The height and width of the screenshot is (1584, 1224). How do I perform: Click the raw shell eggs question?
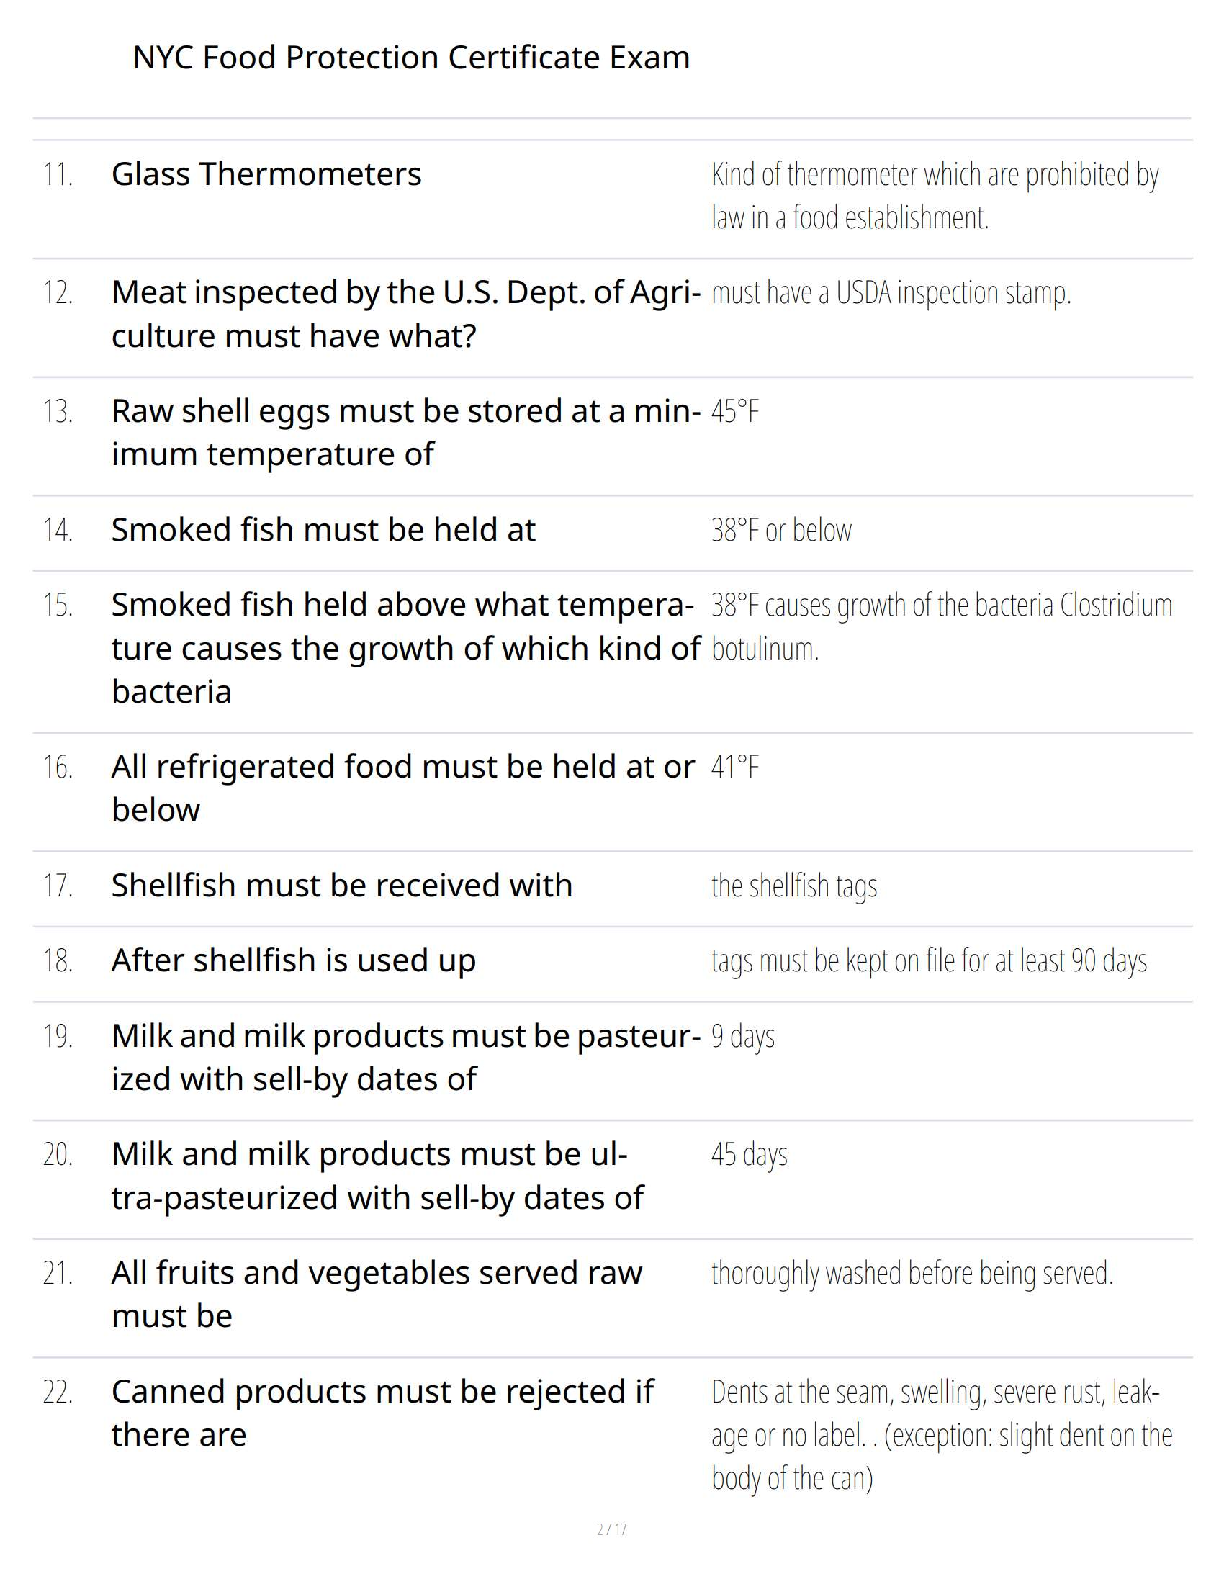tap(405, 432)
